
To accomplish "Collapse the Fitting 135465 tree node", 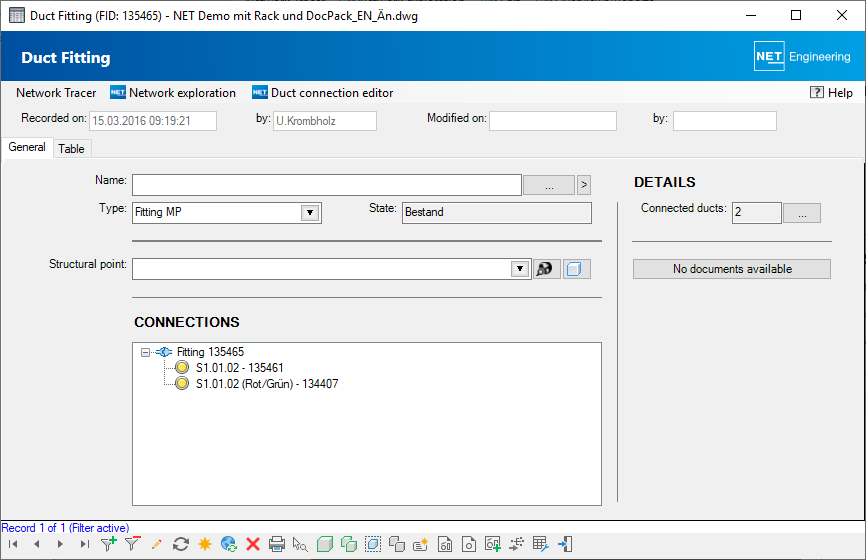I will [x=145, y=352].
